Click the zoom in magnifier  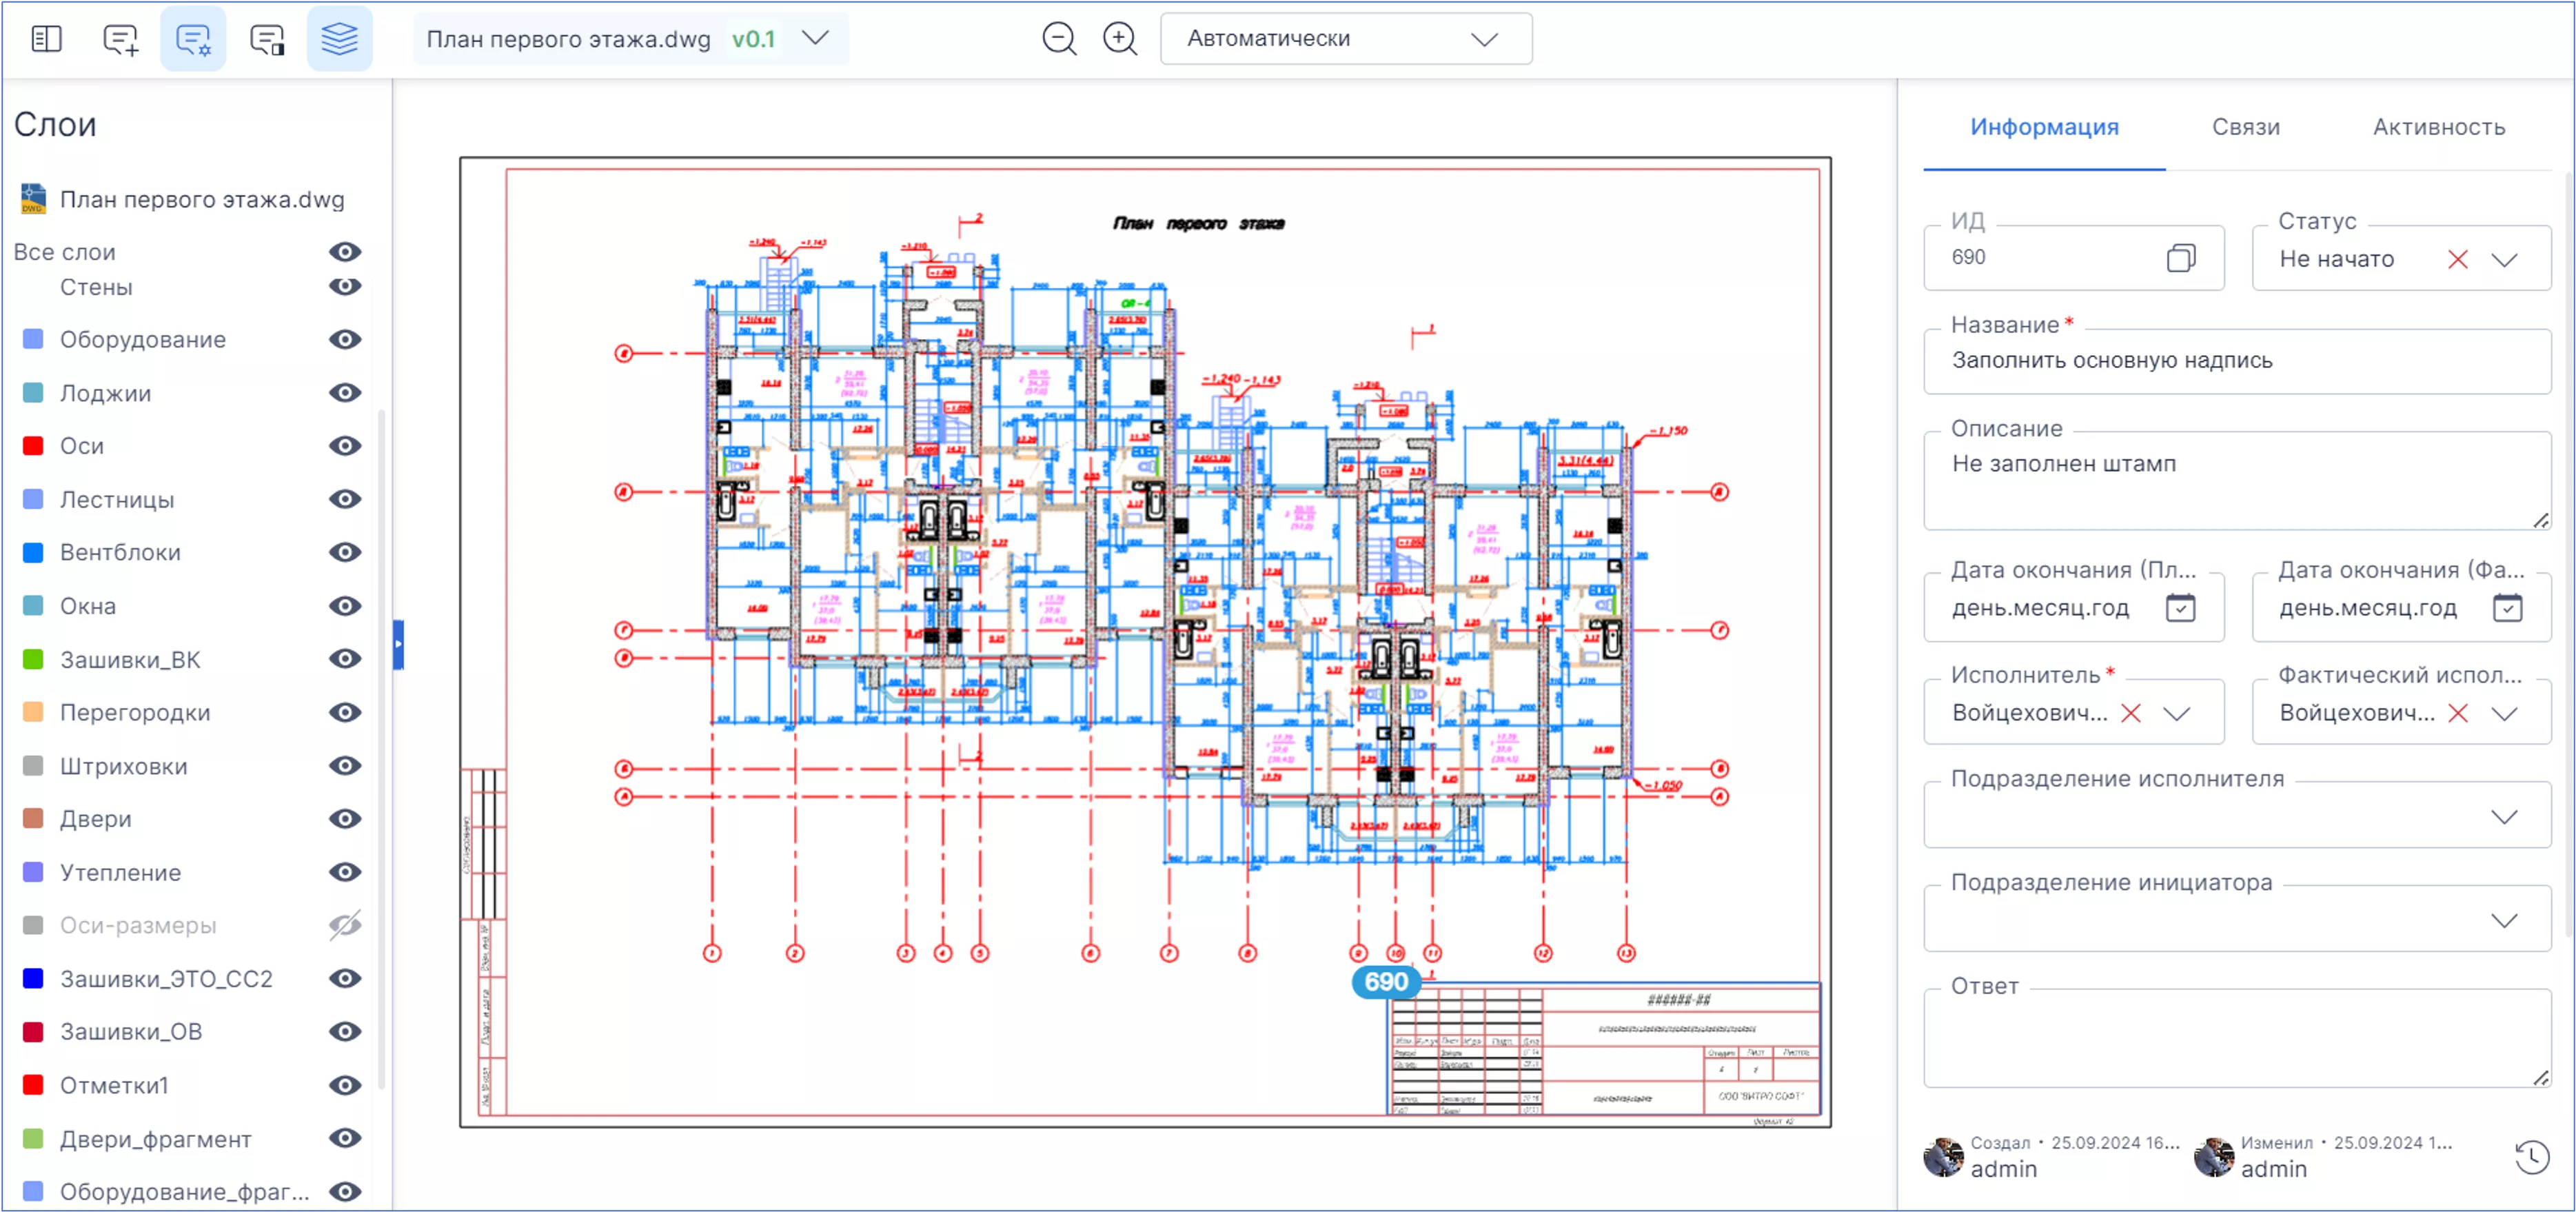(x=1120, y=39)
